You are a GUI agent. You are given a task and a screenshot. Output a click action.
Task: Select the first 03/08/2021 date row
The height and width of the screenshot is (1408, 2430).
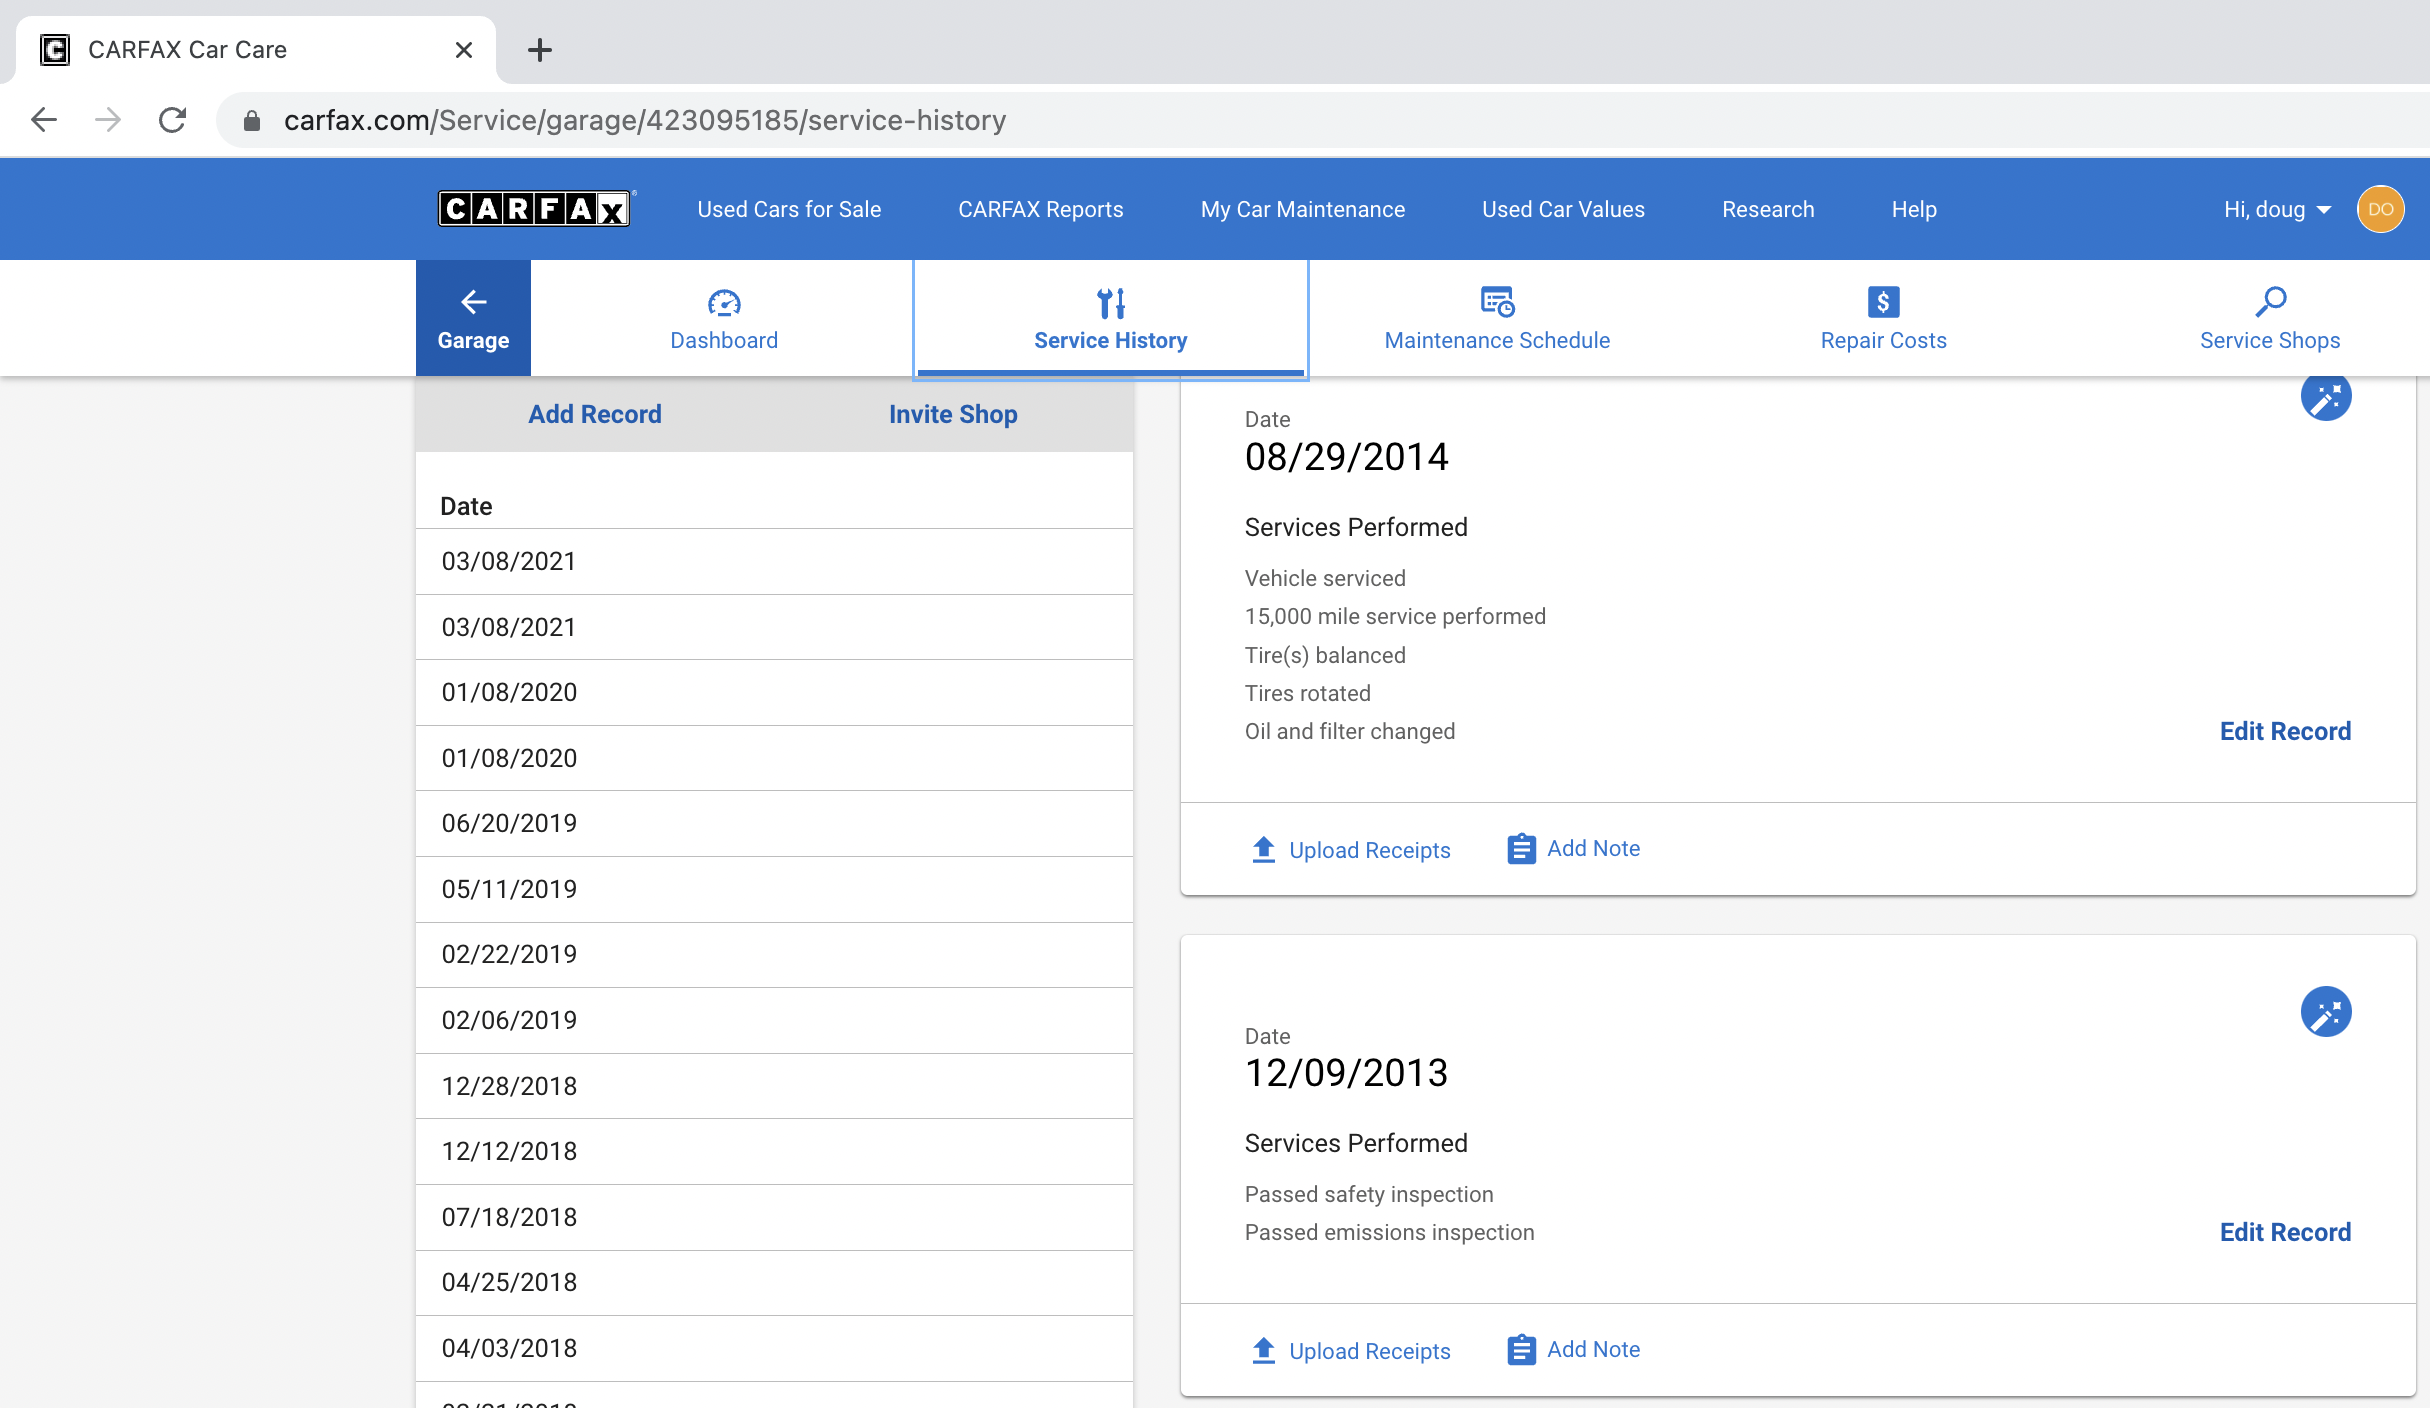[774, 562]
